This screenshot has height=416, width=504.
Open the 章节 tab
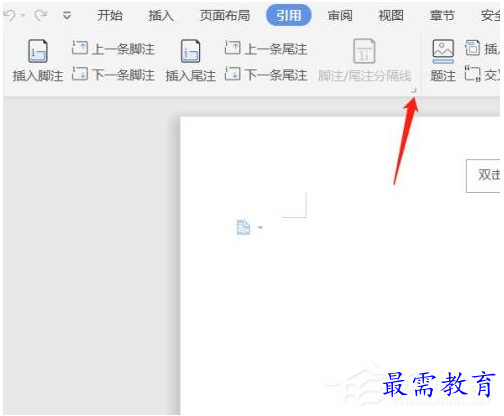point(442,15)
